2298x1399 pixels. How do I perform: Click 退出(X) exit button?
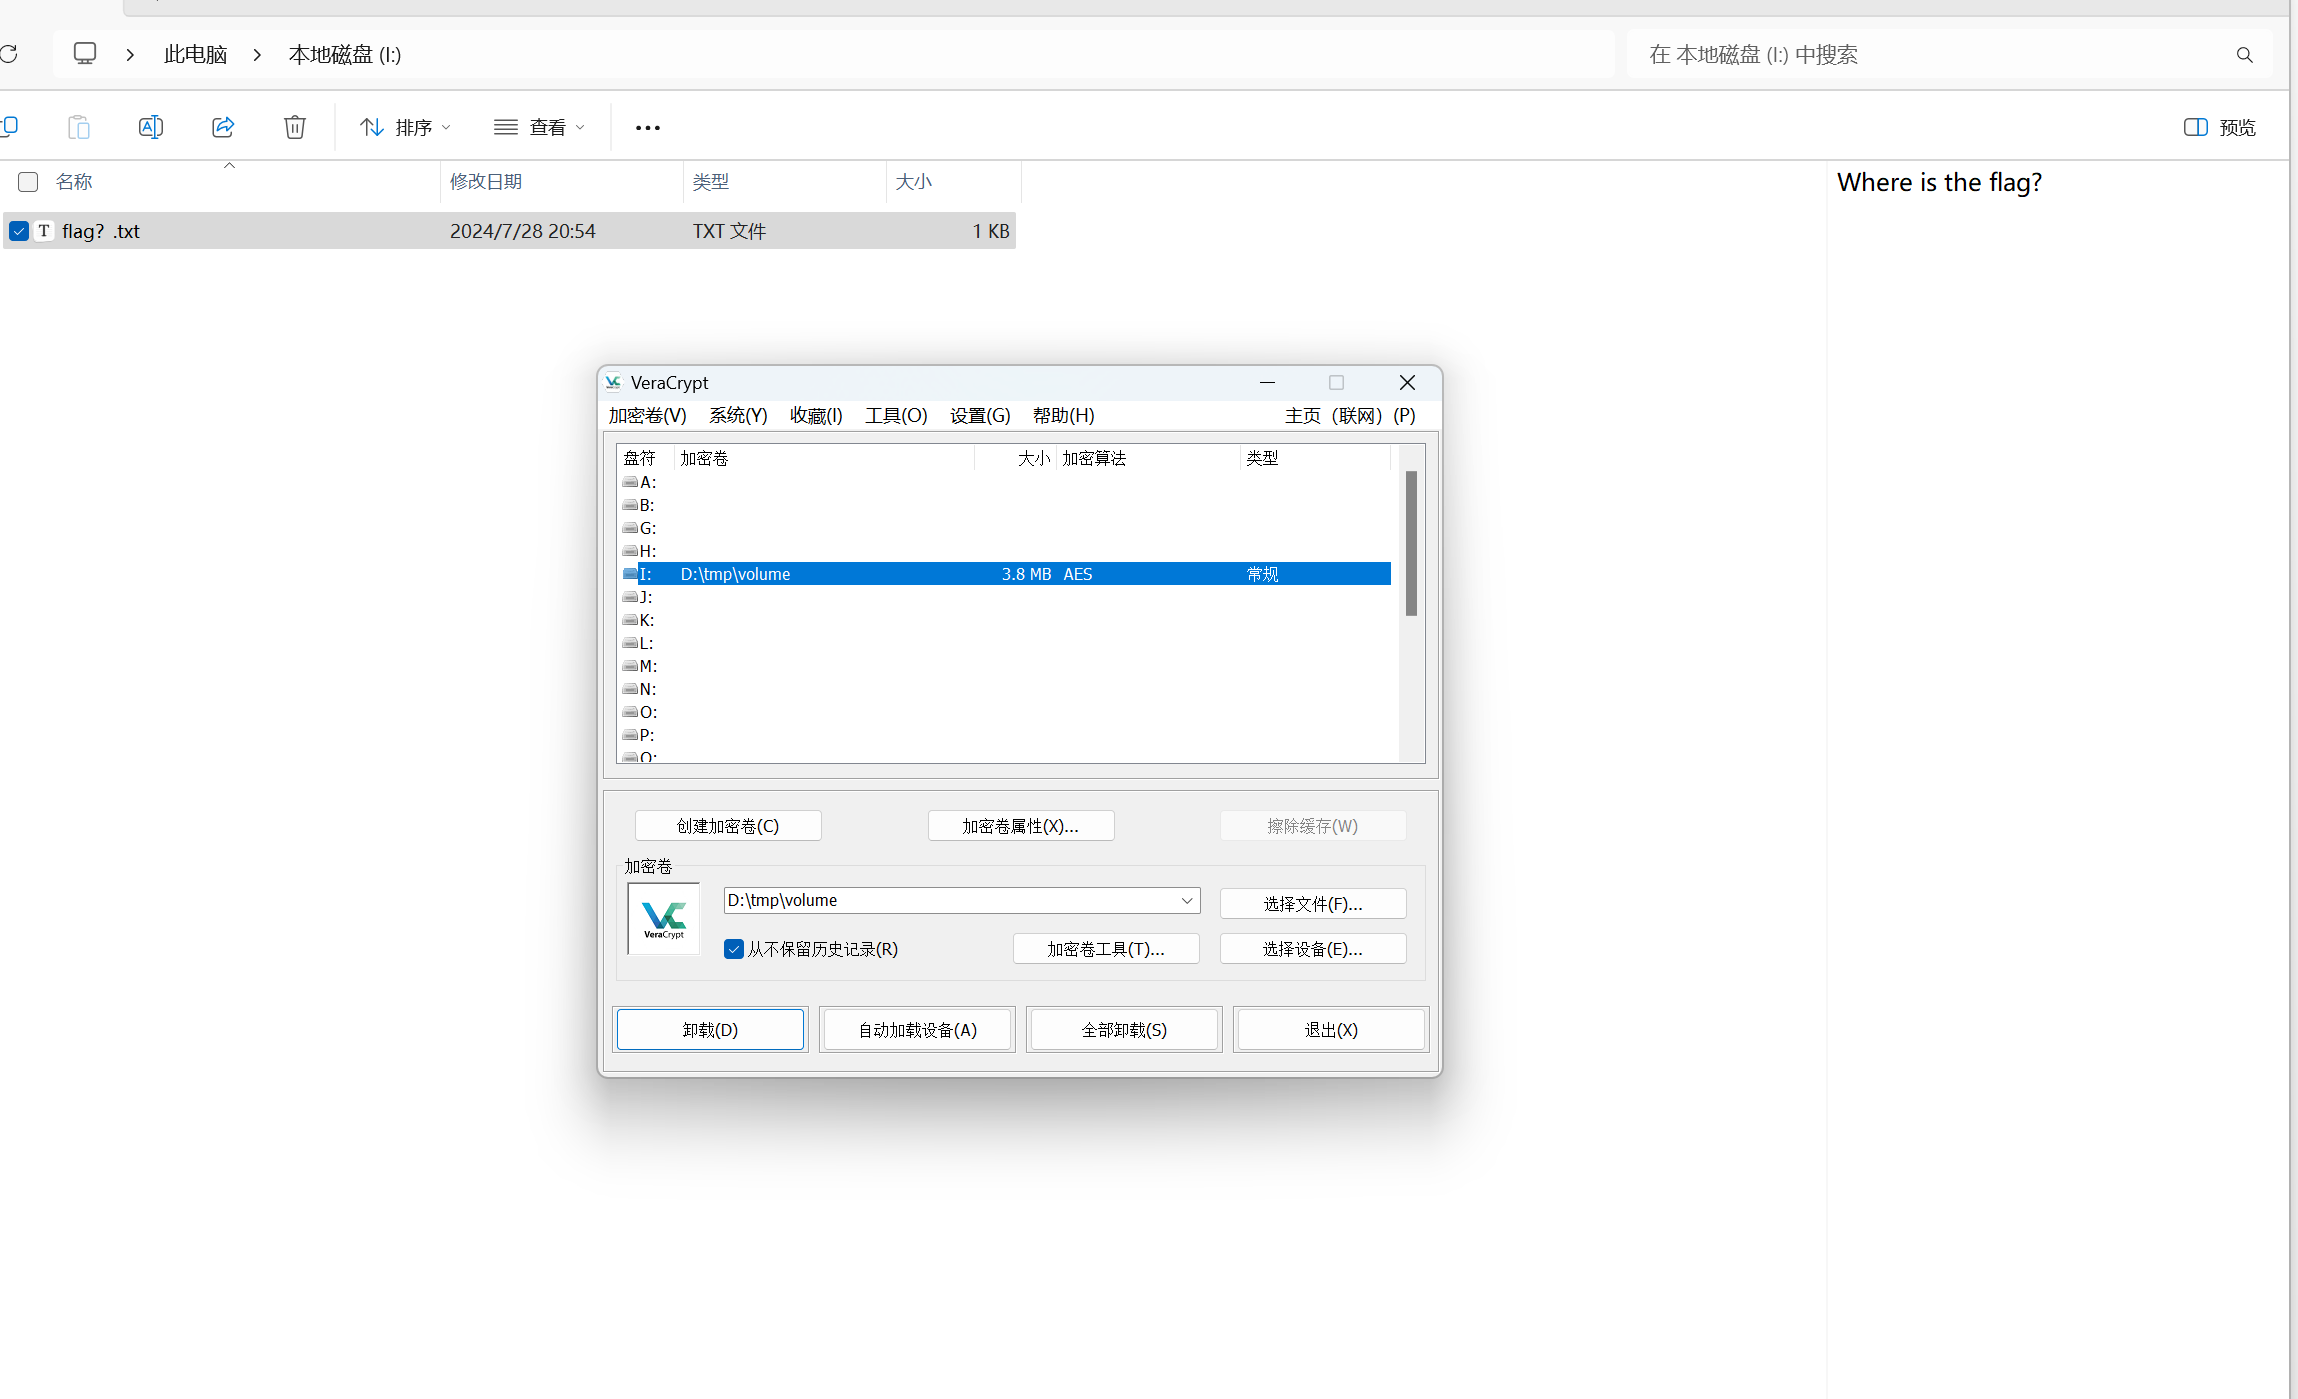pos(1331,1030)
